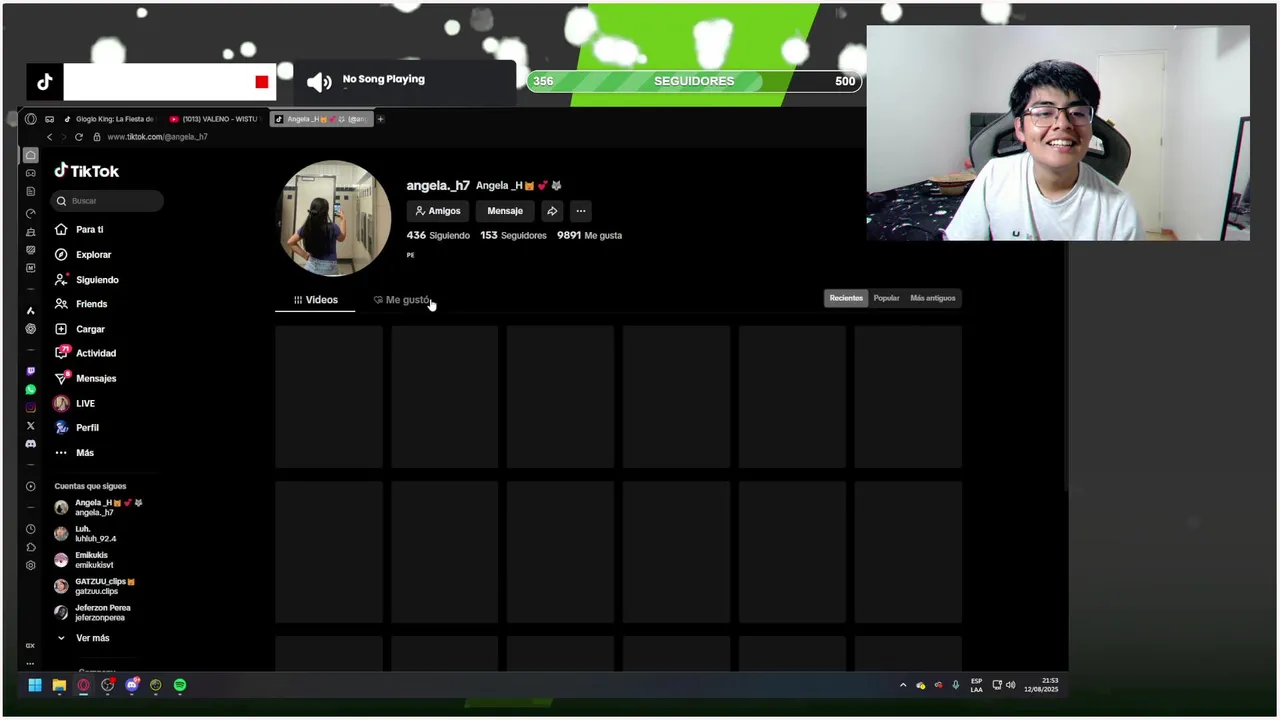The image size is (1280, 720).
Task: Expand the taskbar hidden icons chevron
Action: click(x=903, y=685)
